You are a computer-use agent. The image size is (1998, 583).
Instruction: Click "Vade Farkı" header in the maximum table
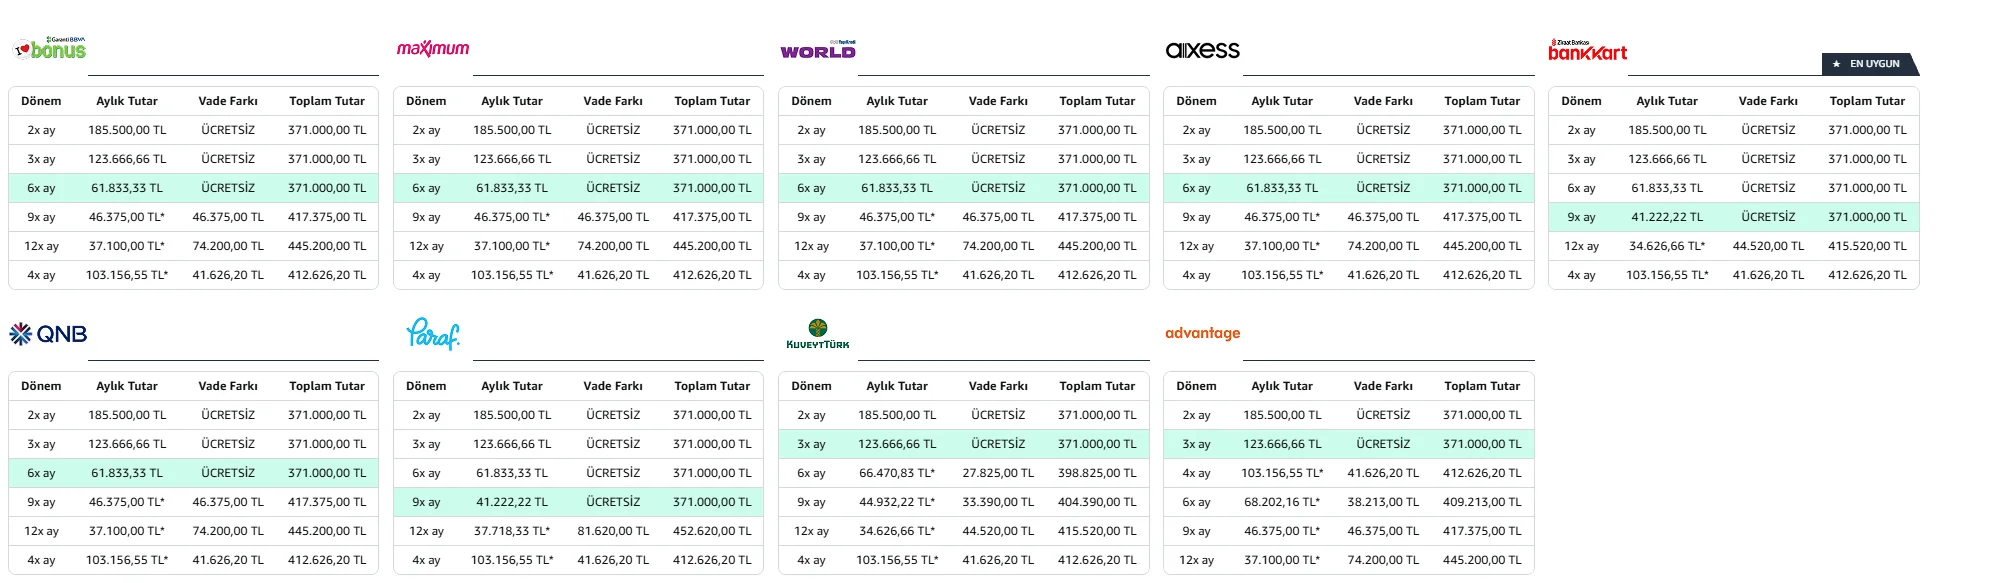613,101
